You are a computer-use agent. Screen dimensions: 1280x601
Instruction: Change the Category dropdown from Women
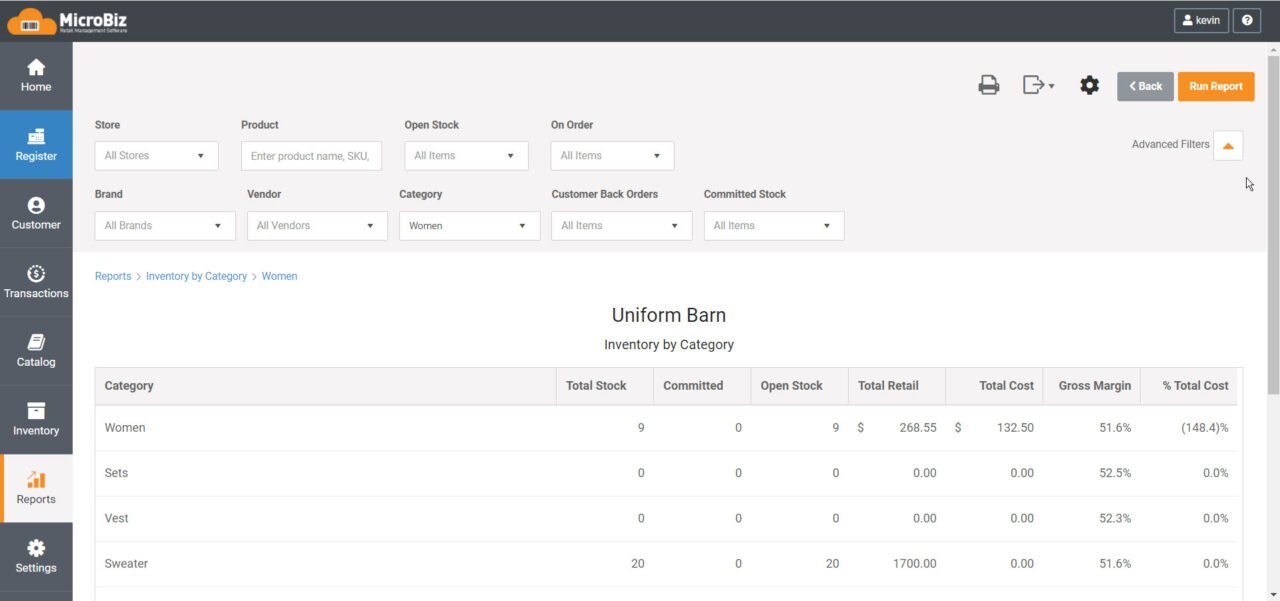(469, 225)
